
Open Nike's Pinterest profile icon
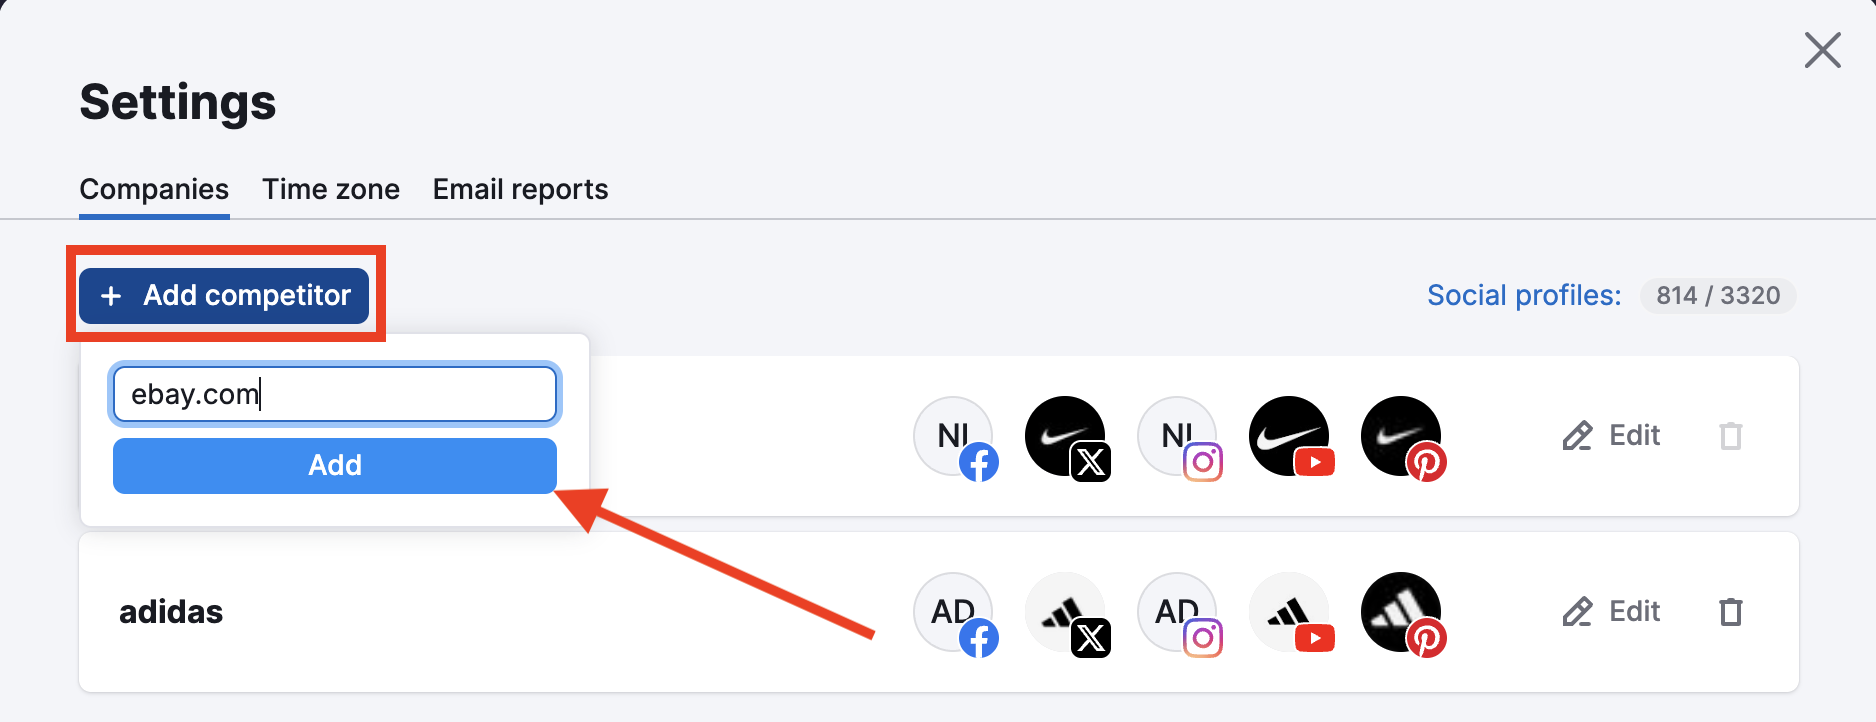(x=1403, y=438)
